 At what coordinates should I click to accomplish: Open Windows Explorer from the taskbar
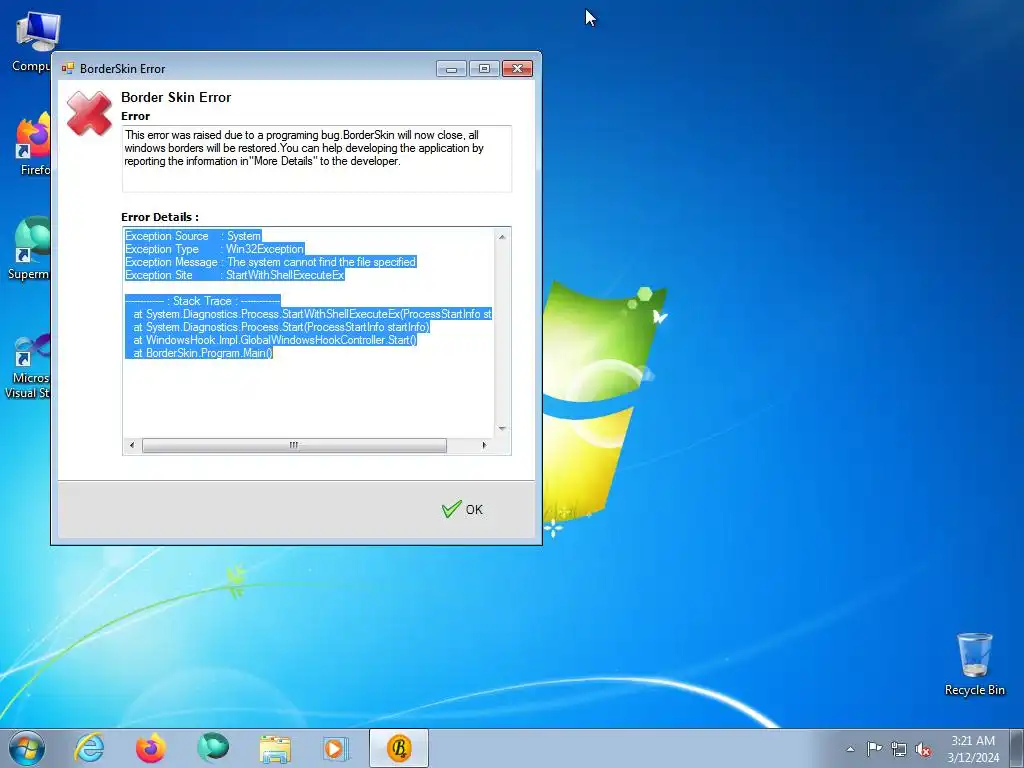point(275,748)
